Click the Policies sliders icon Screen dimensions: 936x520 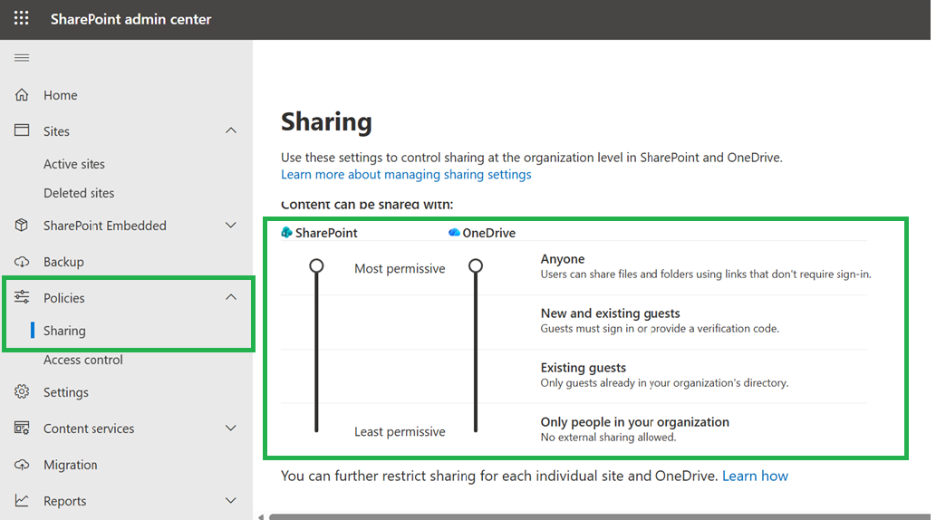(x=21, y=297)
